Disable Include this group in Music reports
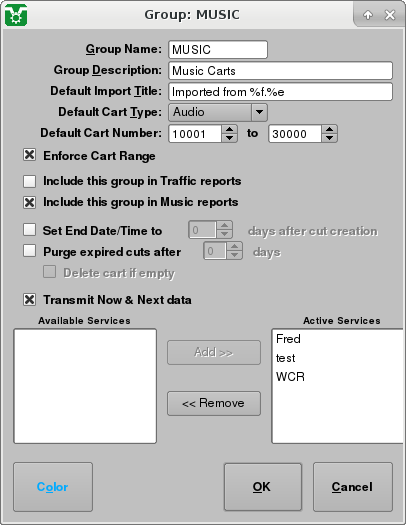The image size is (406, 525). (x=29, y=202)
